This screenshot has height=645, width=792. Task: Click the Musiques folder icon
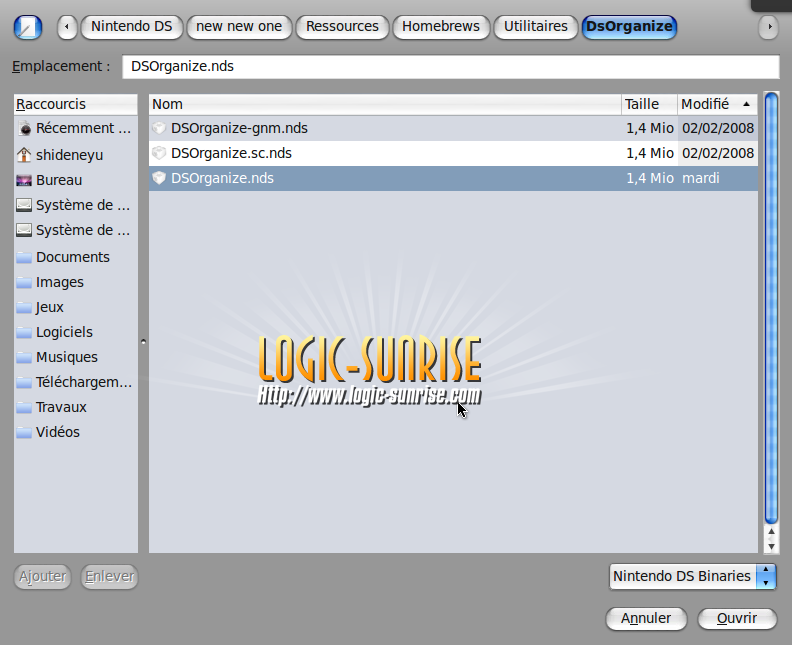(24, 358)
